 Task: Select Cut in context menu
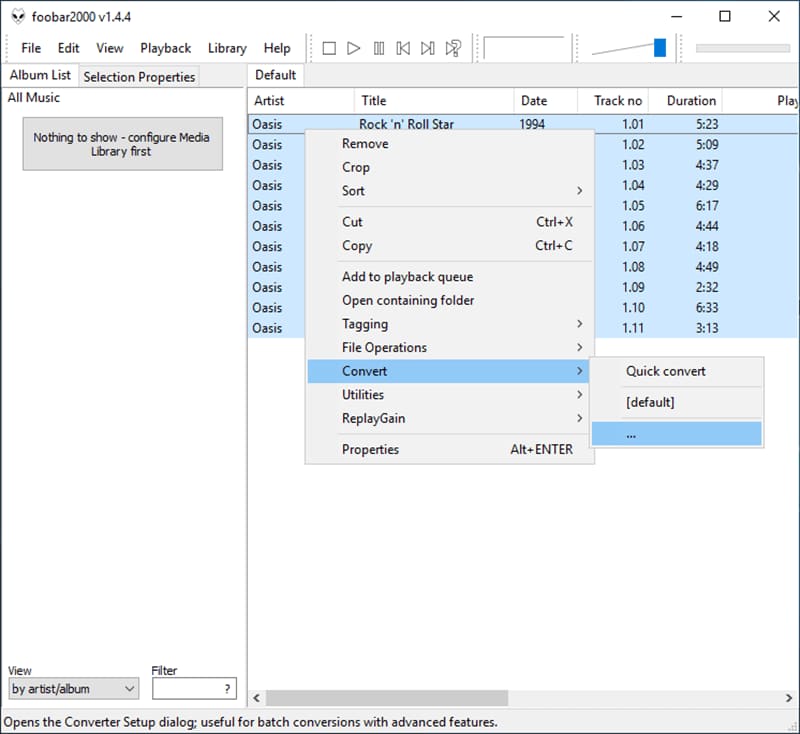coord(449,222)
